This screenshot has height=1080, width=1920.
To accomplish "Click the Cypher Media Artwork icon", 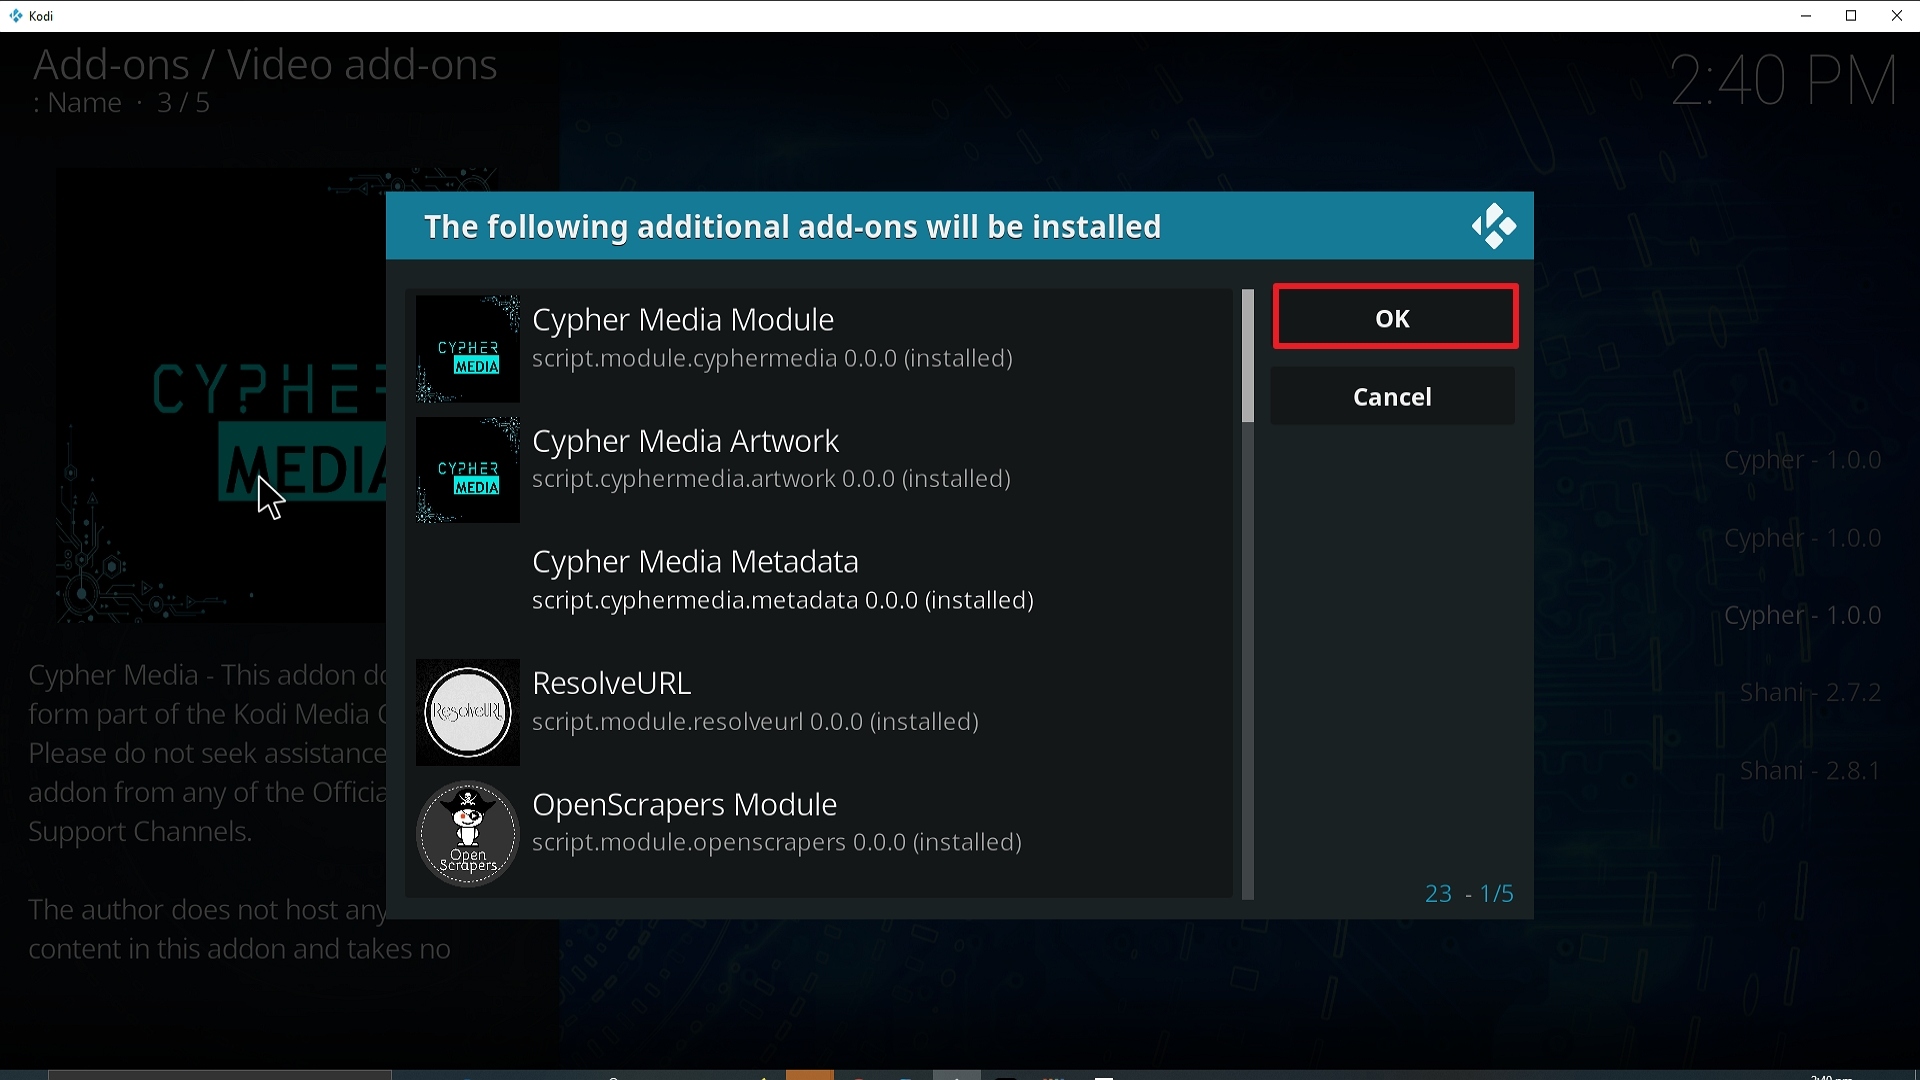I will tap(467, 470).
